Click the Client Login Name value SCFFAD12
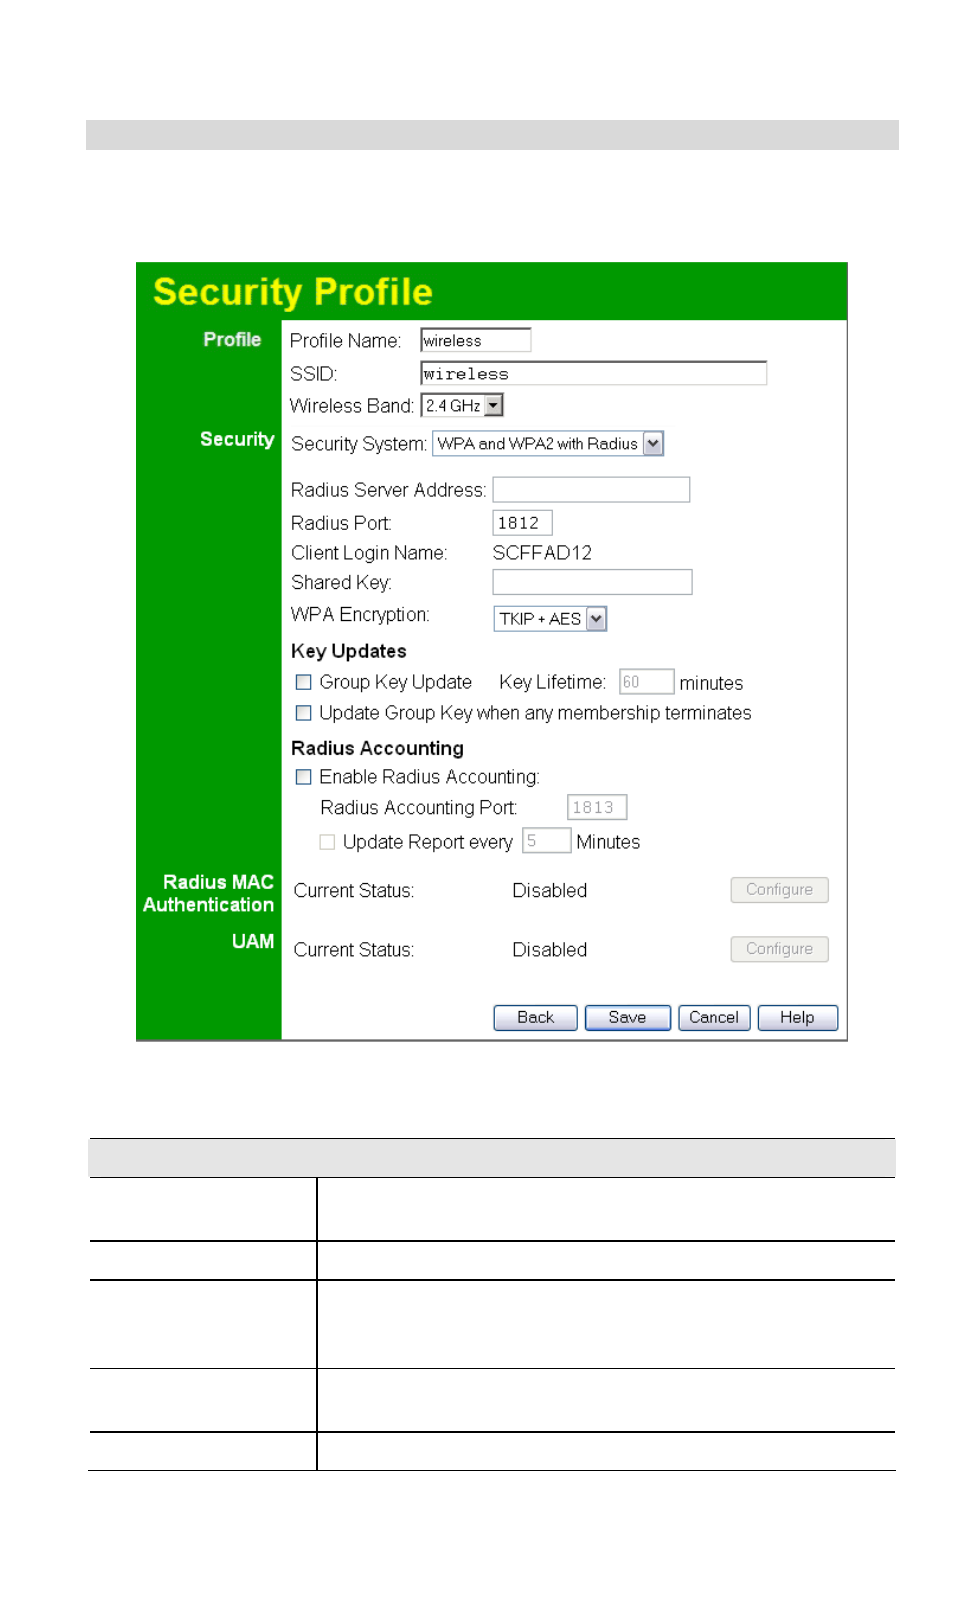 542,553
